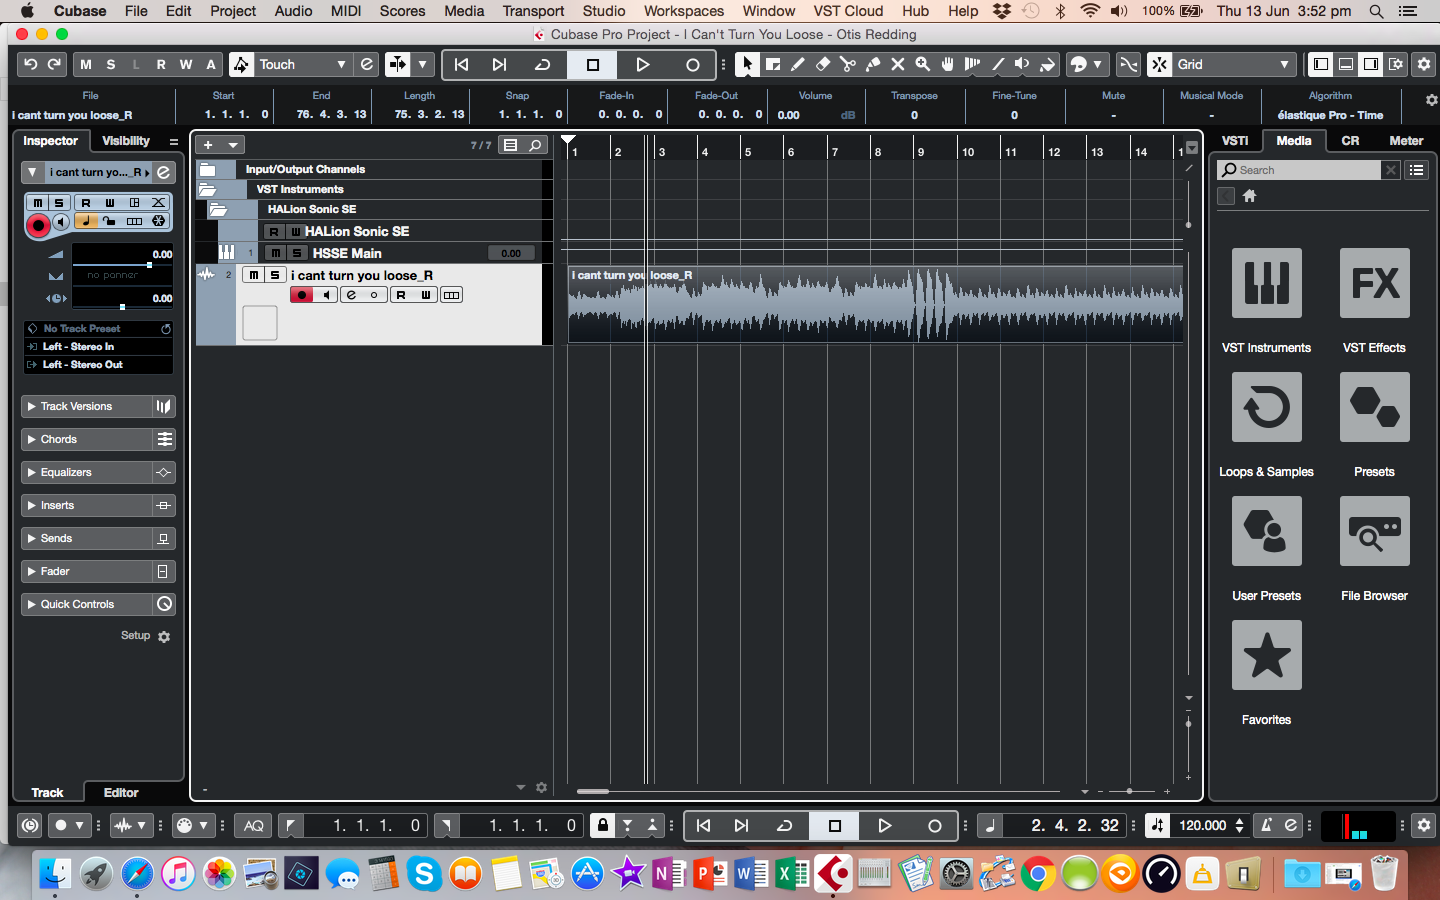Toggle left zone visibility button
1440x900 pixels.
[1321, 64]
